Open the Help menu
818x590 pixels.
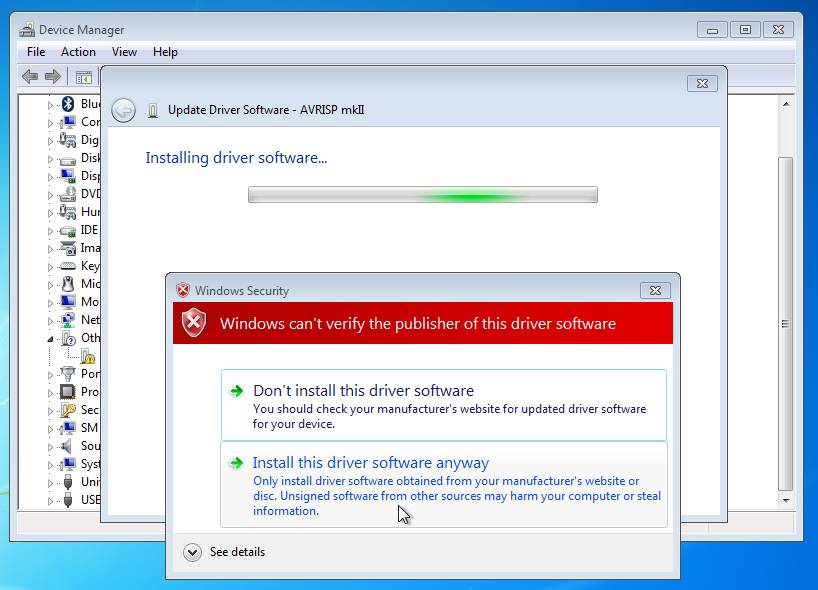(165, 52)
